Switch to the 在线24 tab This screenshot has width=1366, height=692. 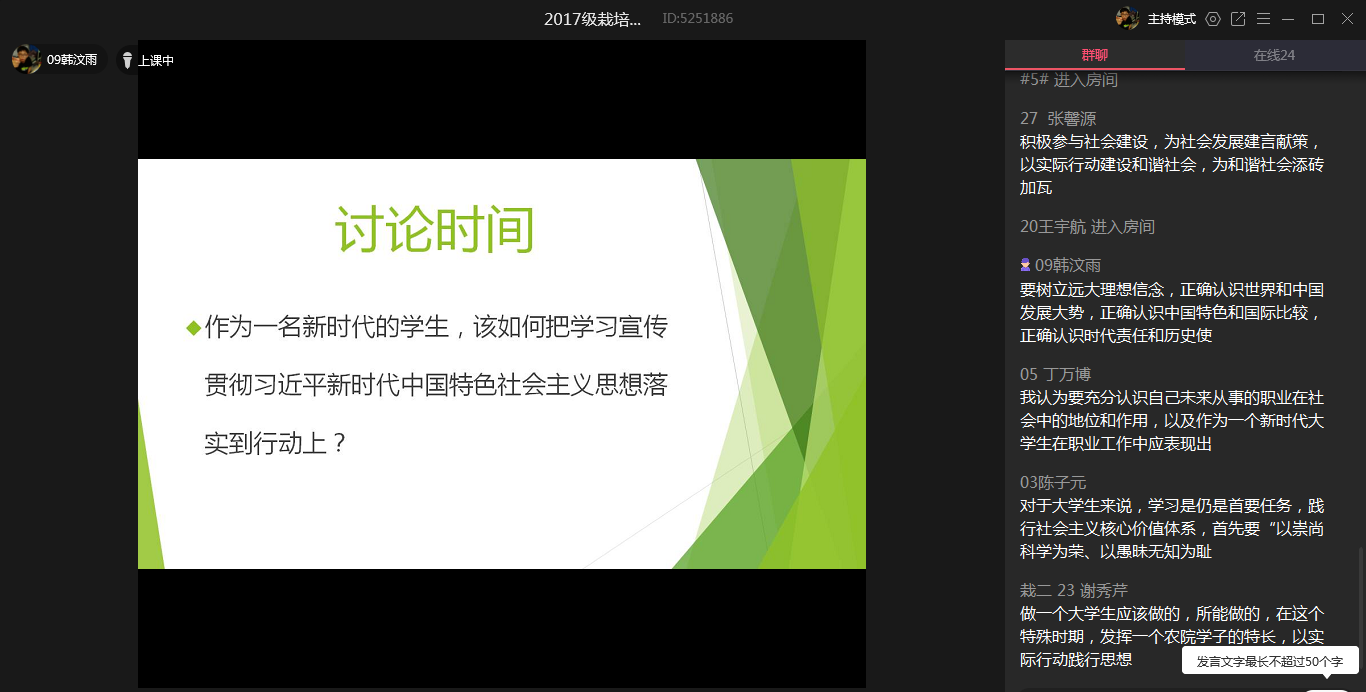pyautogui.click(x=1274, y=55)
